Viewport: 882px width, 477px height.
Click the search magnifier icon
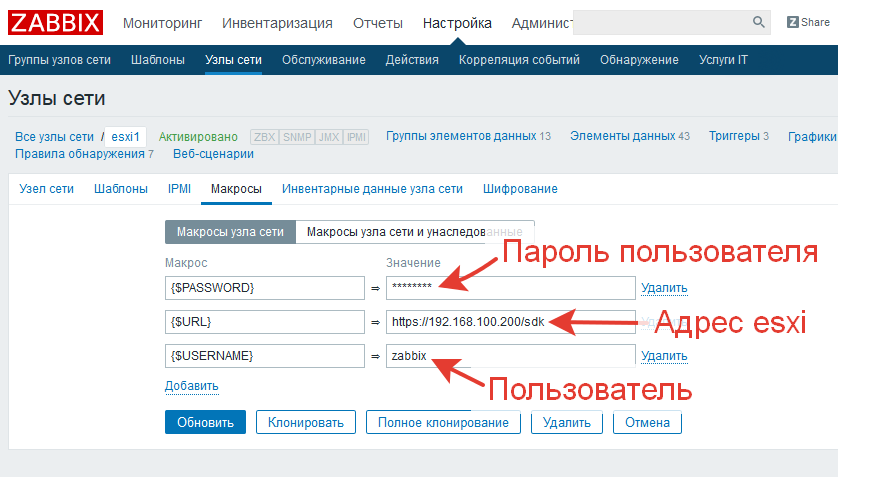(758, 22)
